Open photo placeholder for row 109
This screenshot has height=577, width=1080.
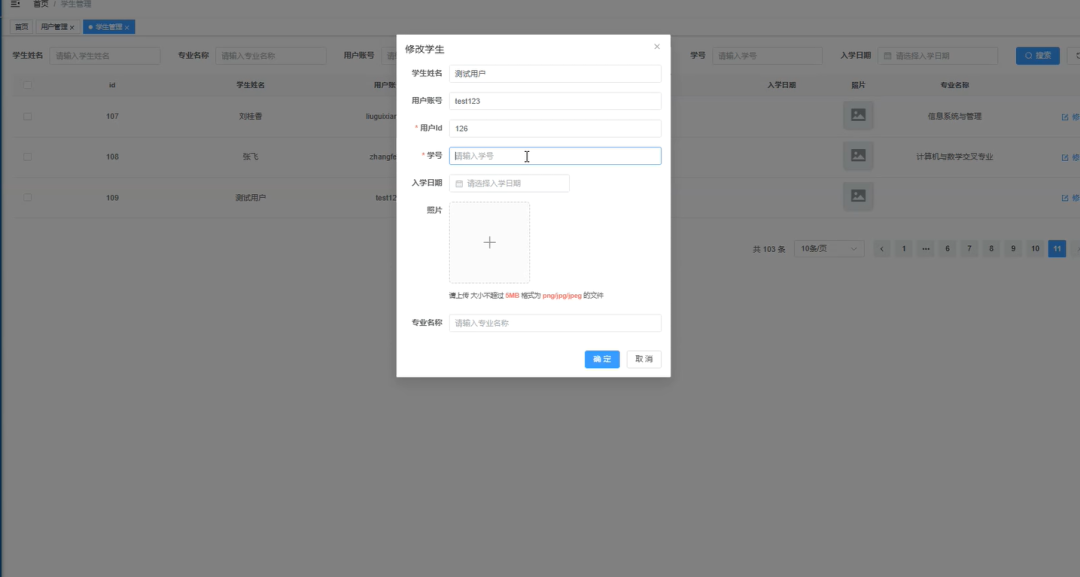tap(858, 197)
